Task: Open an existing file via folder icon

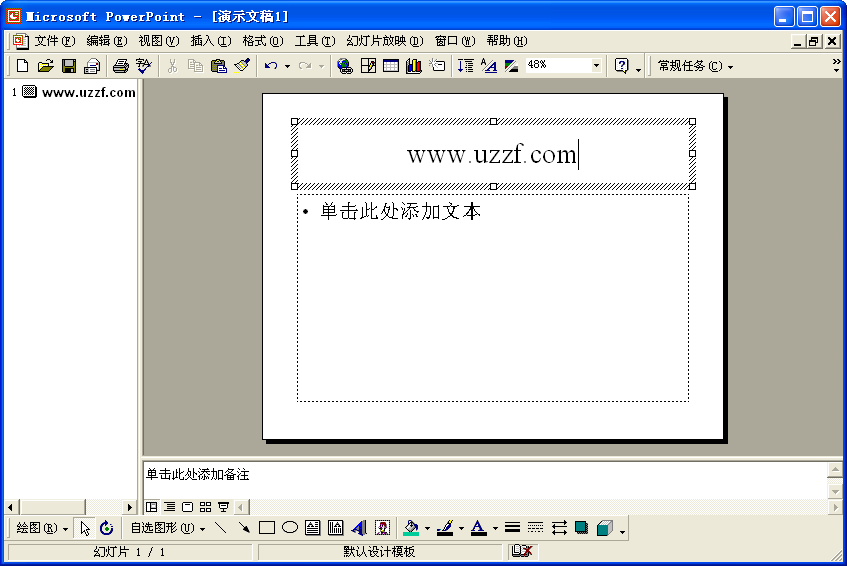Action: [x=45, y=66]
